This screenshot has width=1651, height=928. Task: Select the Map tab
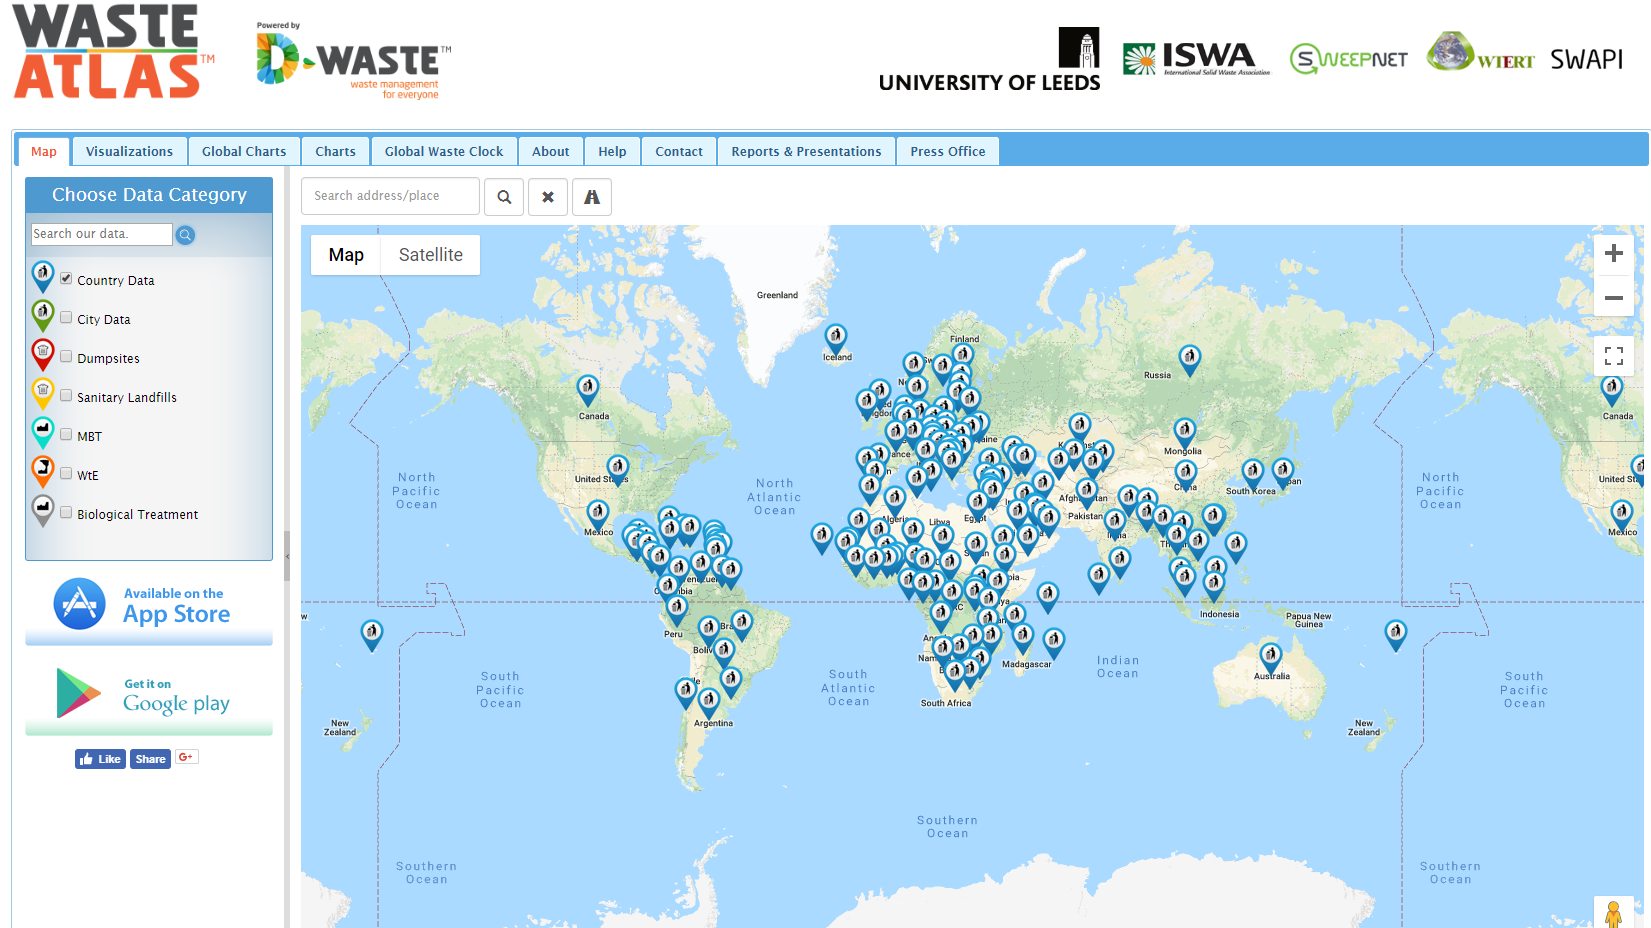[x=44, y=151]
